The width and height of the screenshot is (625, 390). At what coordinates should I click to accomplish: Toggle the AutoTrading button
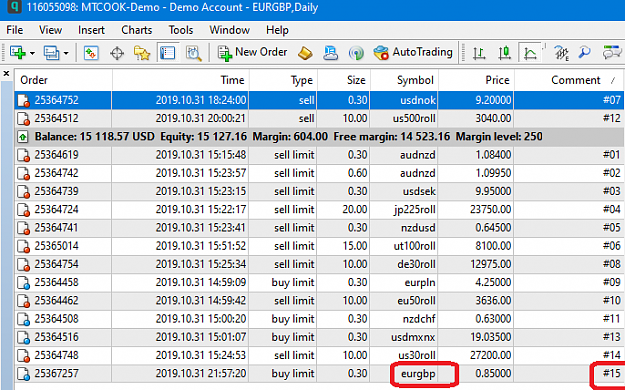coord(413,52)
